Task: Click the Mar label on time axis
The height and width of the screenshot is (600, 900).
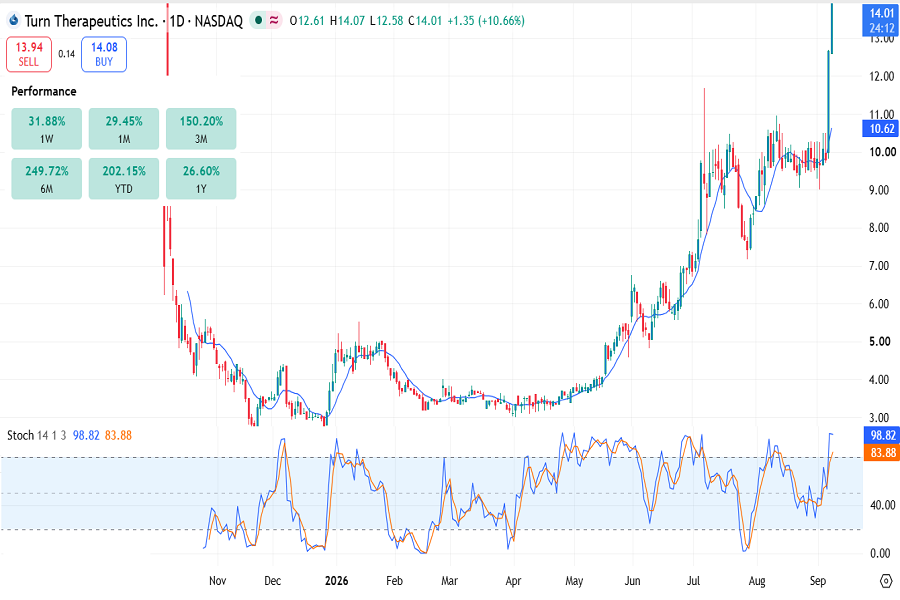Action: click(449, 580)
